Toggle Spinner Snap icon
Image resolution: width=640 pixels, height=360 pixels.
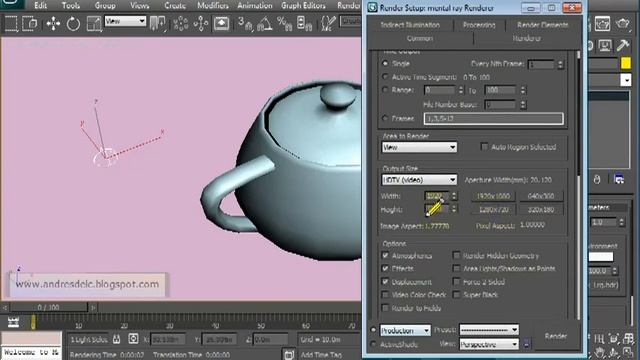(x=304, y=24)
